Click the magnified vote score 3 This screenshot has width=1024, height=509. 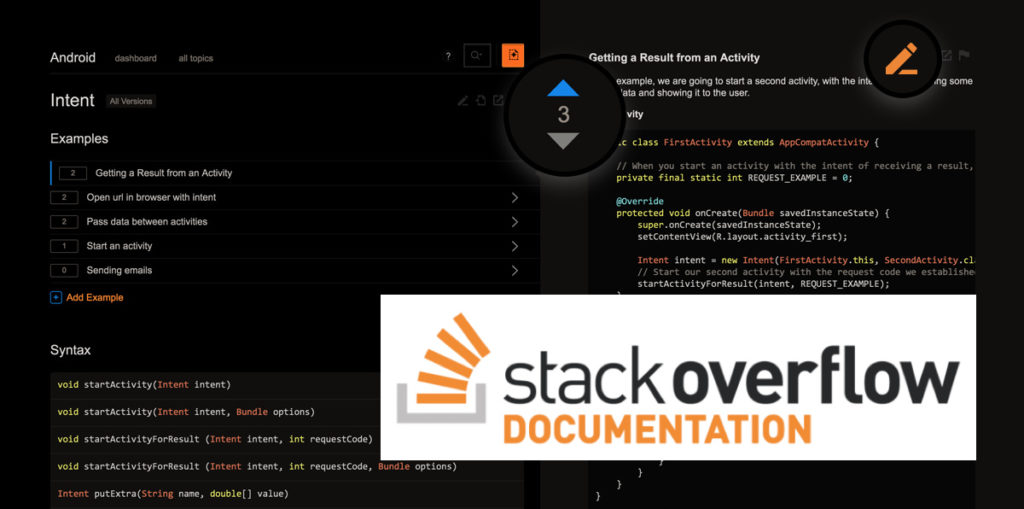563,115
